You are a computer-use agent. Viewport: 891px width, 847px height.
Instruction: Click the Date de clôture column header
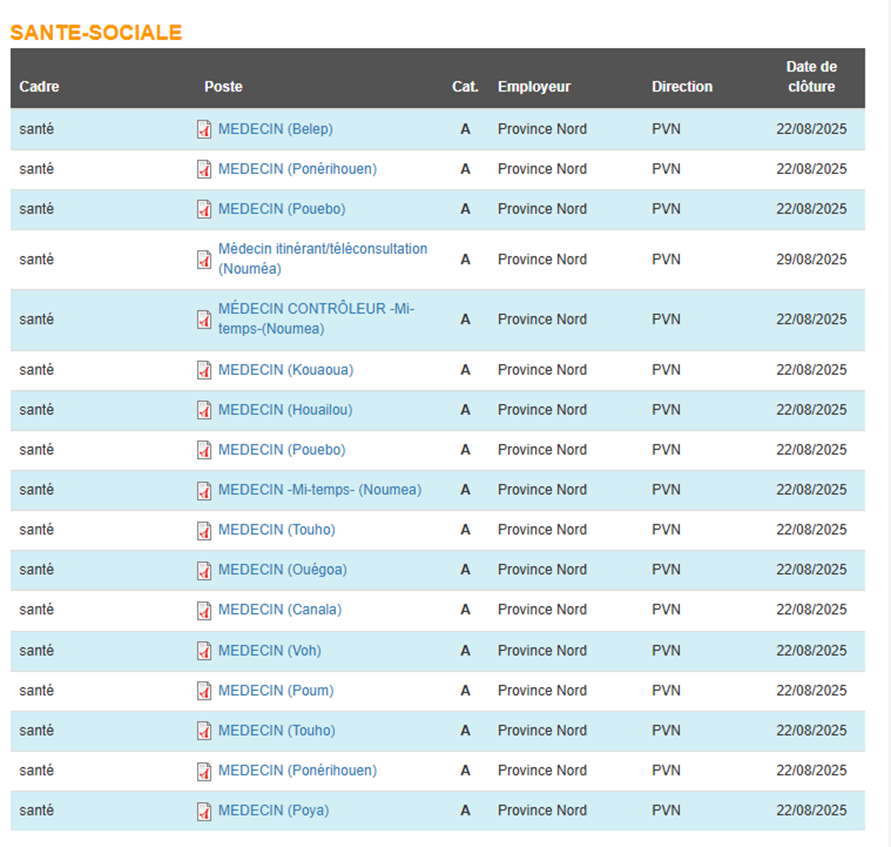click(810, 77)
